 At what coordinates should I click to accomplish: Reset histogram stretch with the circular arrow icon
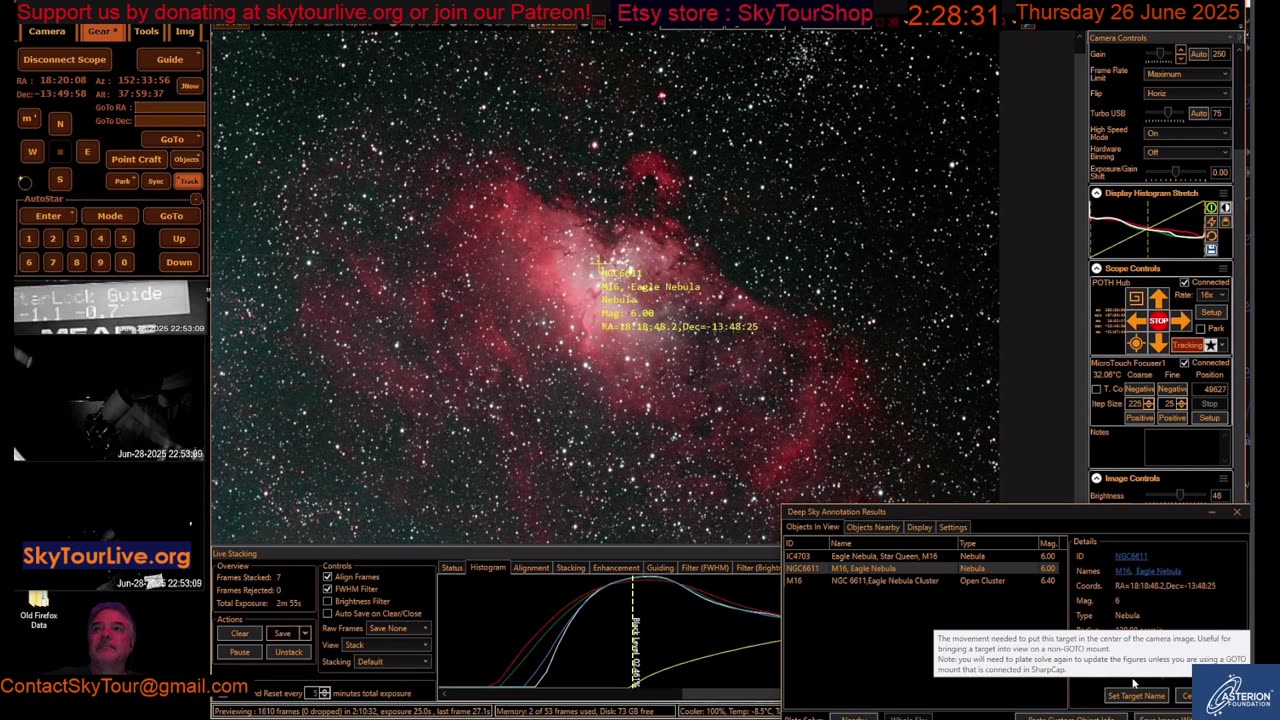pyautogui.click(x=1211, y=236)
